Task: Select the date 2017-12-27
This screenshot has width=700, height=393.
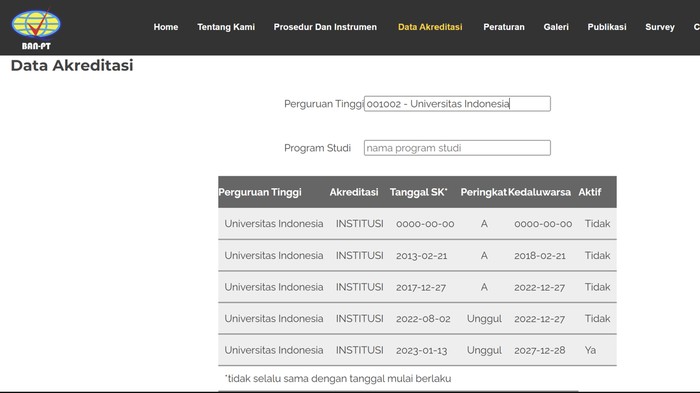Action: click(x=421, y=287)
